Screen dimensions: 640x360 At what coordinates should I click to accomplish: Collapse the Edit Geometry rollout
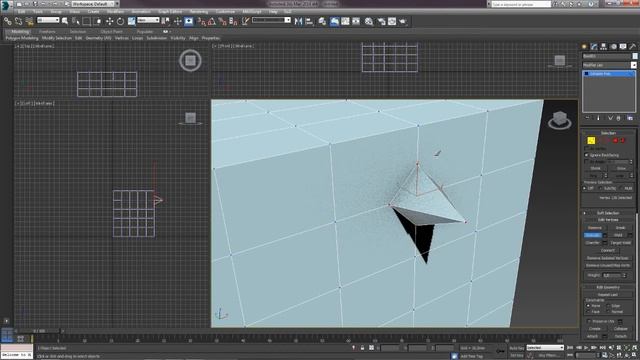608,287
